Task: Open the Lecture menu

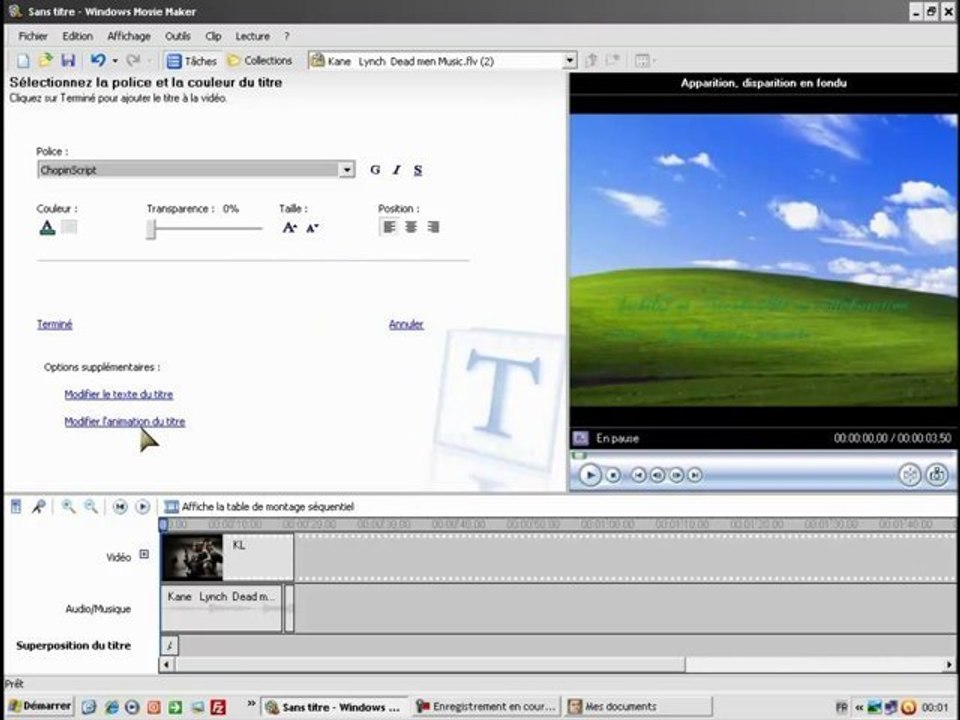Action: [252, 36]
